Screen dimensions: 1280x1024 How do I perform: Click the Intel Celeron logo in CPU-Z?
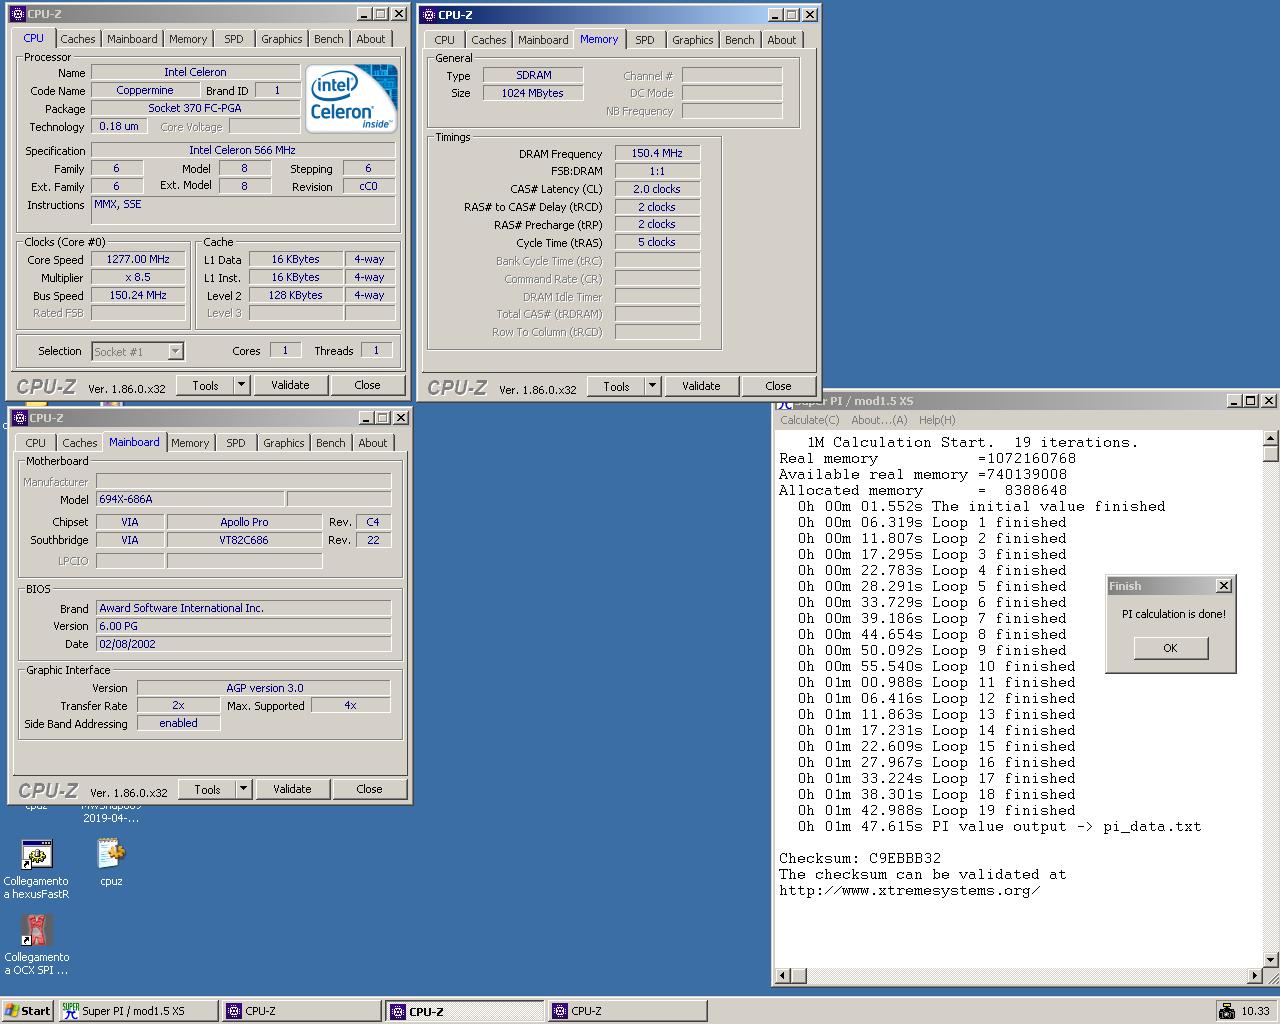pos(352,98)
